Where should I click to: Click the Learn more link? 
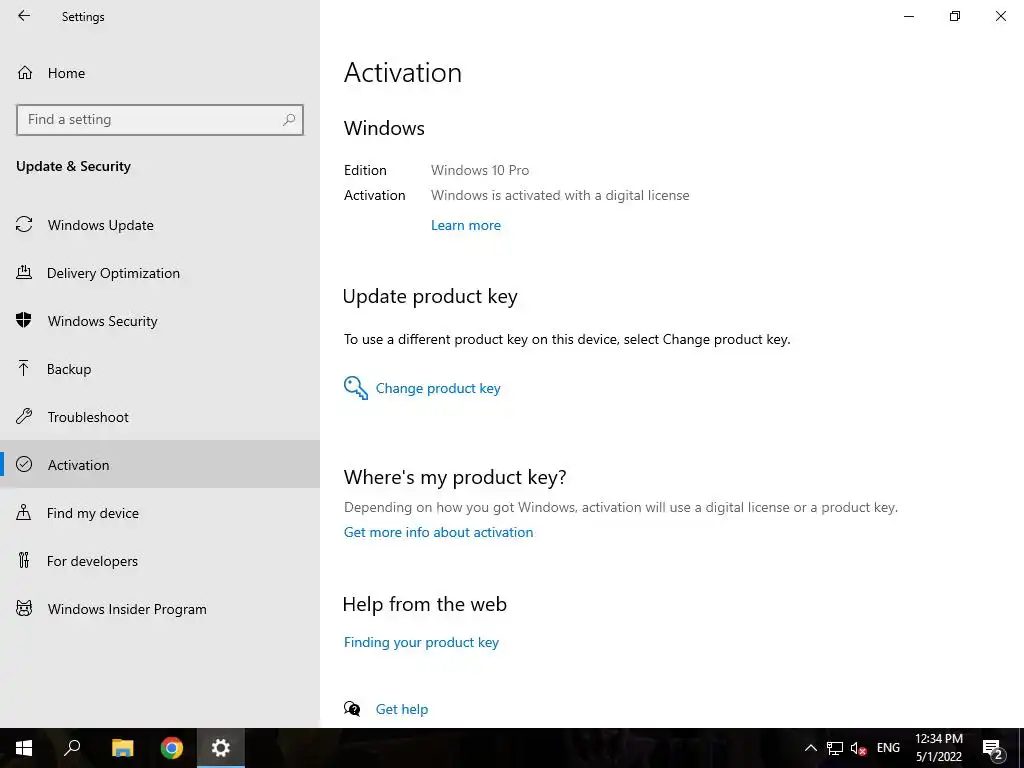point(466,225)
